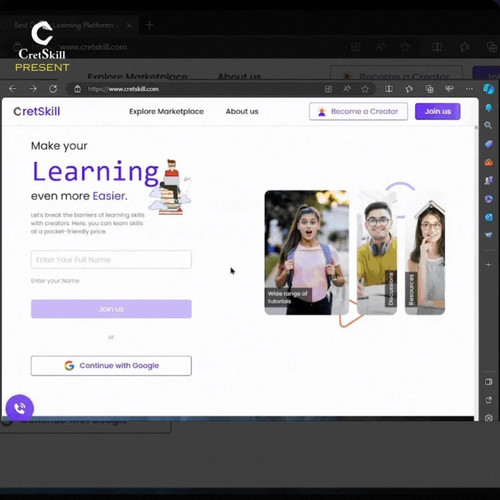Open the sidebar Shopping tag icon

click(x=489, y=144)
